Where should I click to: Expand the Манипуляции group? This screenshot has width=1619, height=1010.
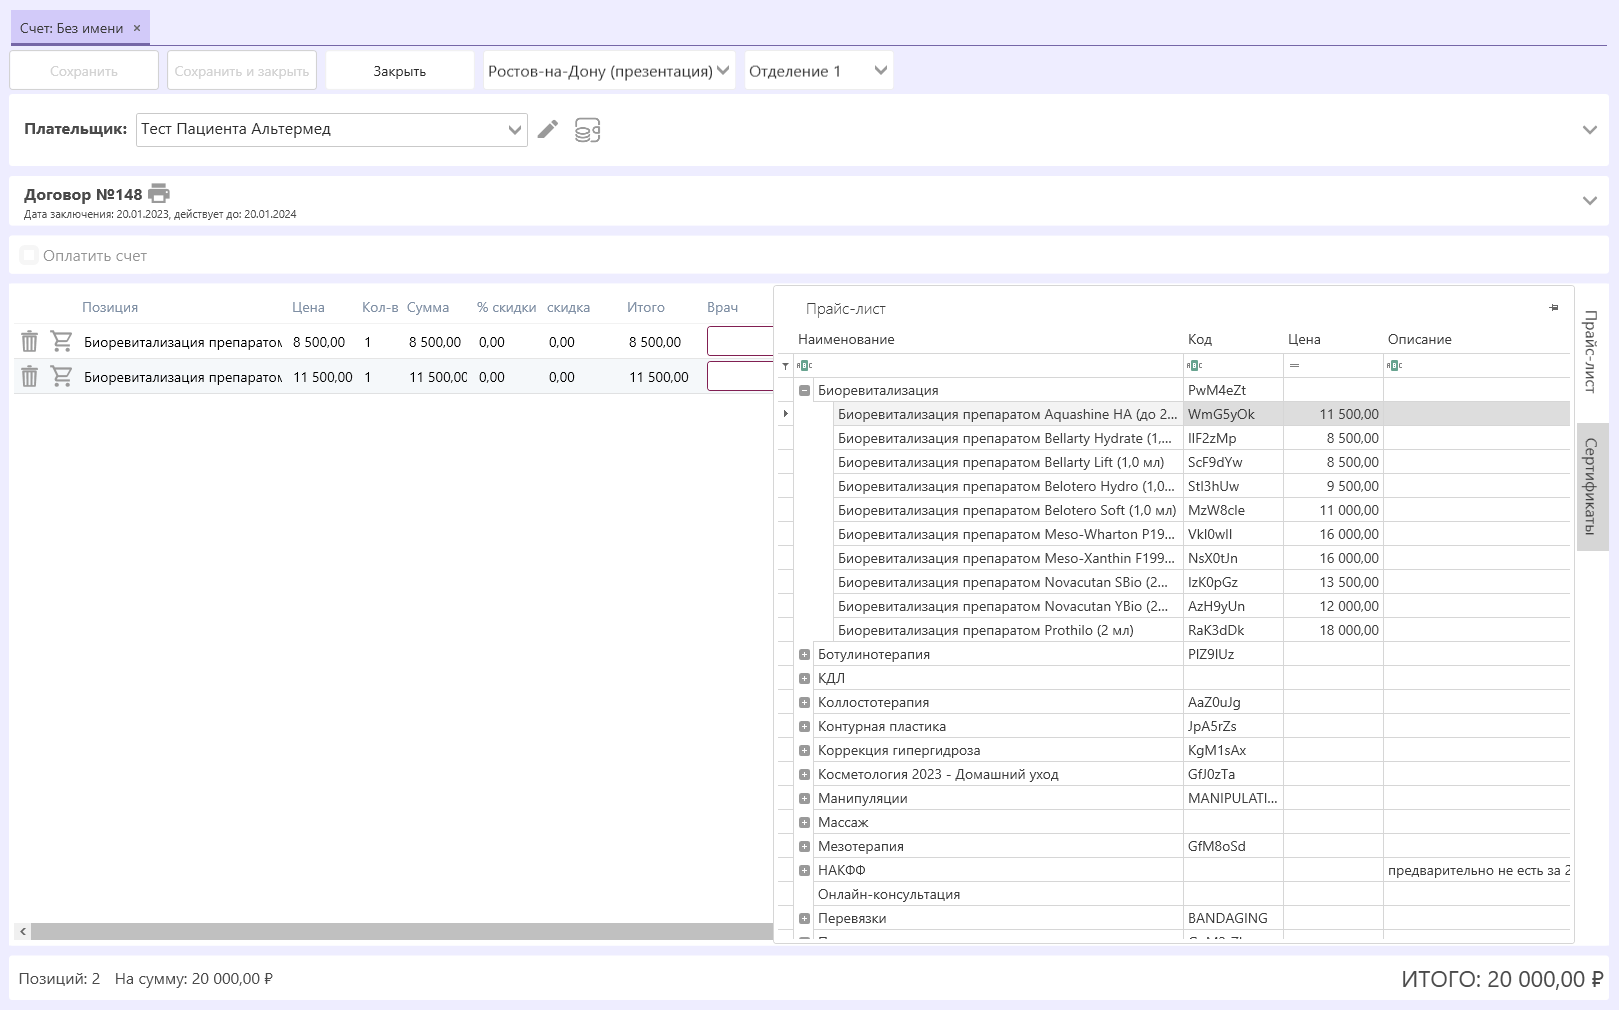pos(804,798)
